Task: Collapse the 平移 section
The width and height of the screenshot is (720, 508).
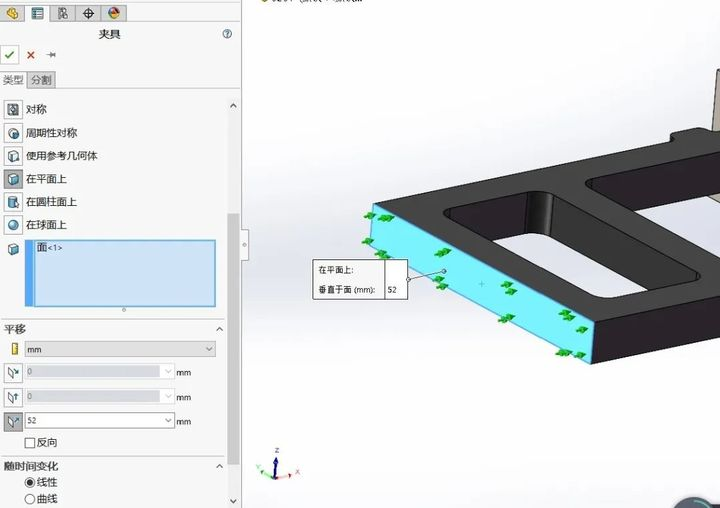Action: (220, 329)
